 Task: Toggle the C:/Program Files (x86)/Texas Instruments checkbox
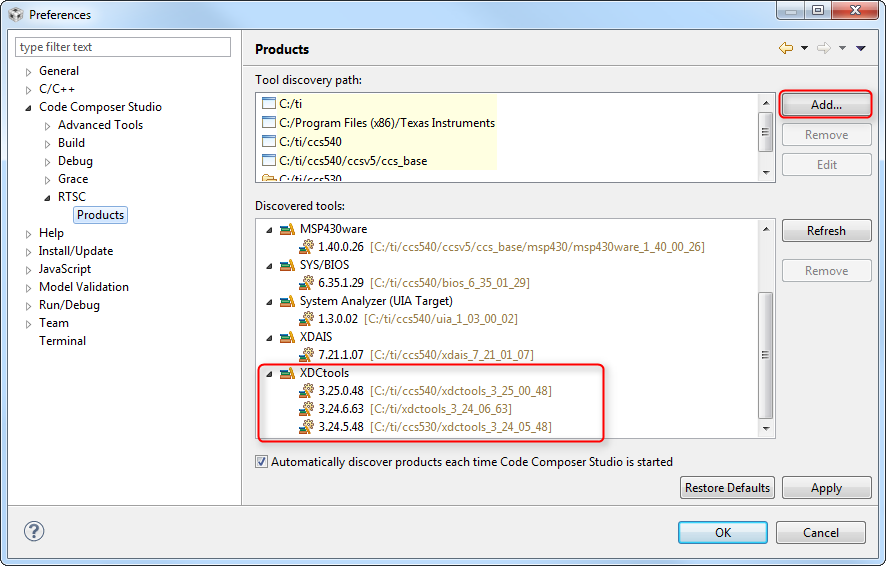[x=269, y=123]
